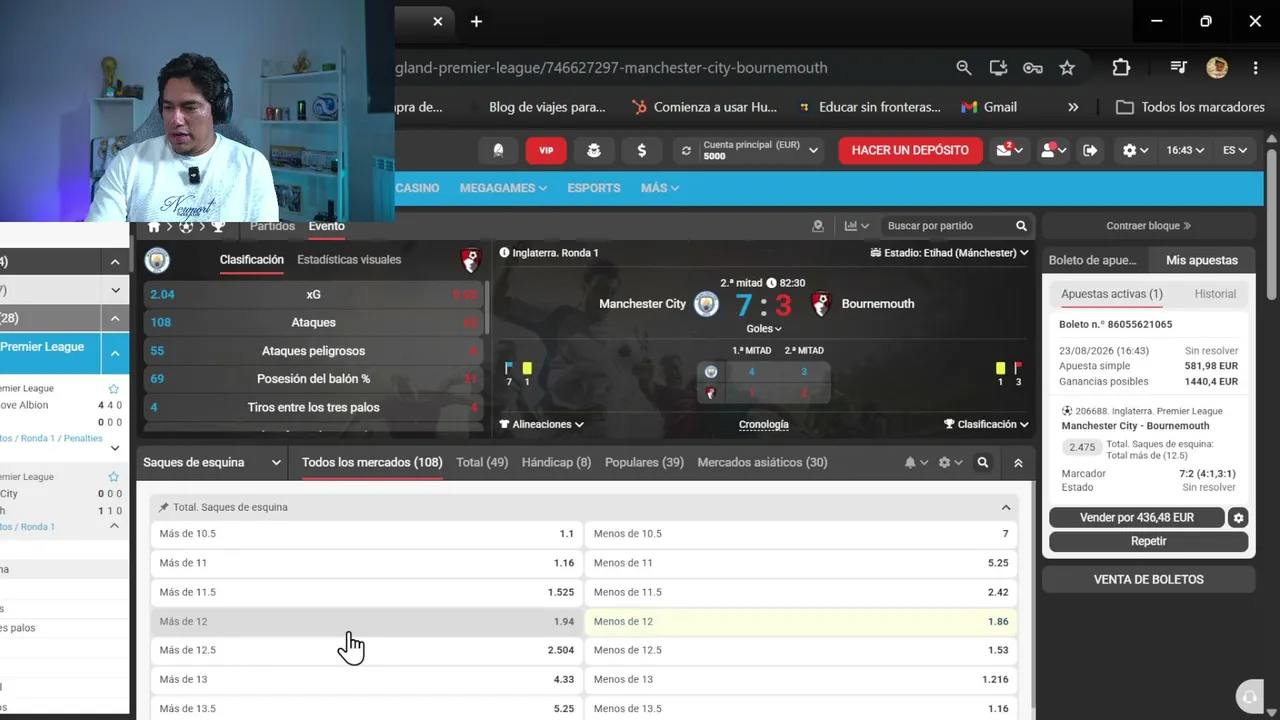Click the rocket icon in site header
This screenshot has height=720, width=1280.
(498, 150)
